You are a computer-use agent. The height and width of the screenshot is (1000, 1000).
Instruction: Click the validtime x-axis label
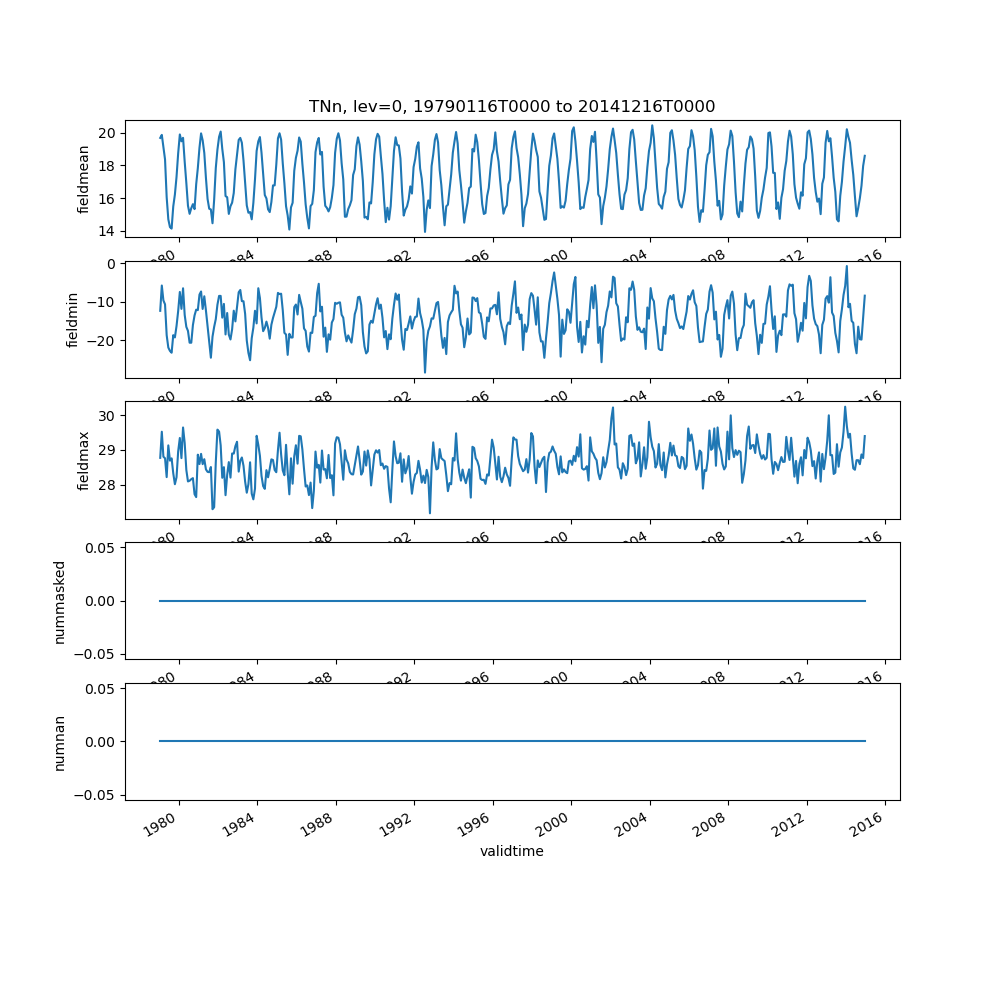511,851
